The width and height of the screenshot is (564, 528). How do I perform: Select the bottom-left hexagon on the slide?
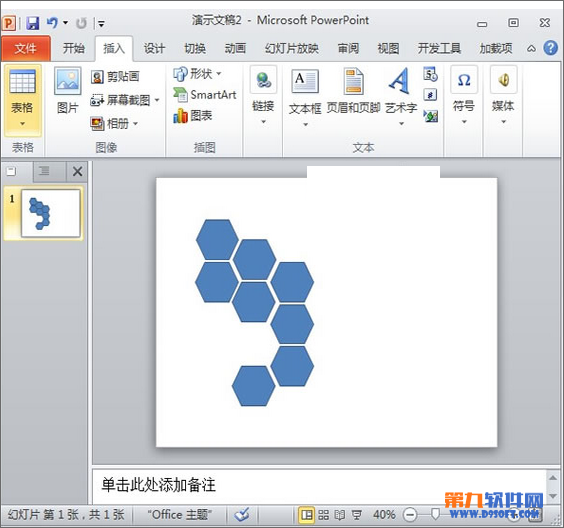(x=254, y=386)
